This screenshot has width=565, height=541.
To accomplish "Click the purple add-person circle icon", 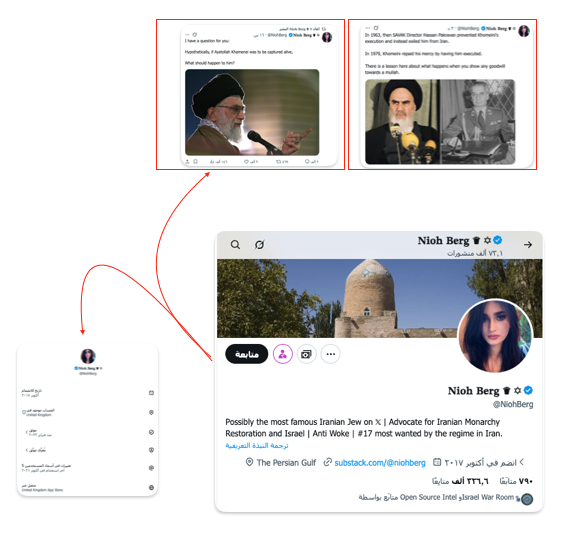I will pos(283,354).
